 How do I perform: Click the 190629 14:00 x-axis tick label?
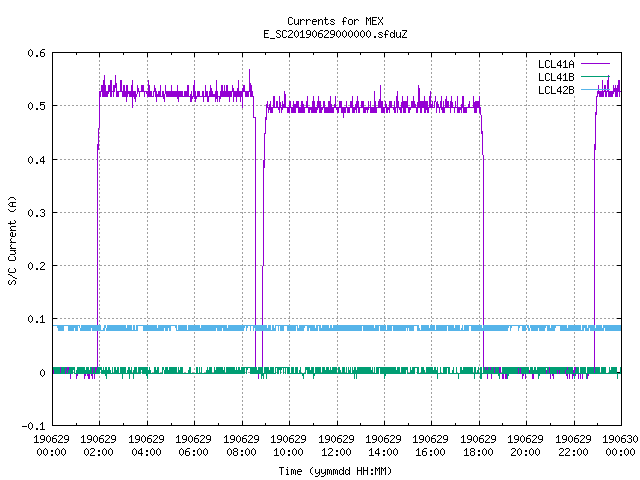[x=383, y=446]
